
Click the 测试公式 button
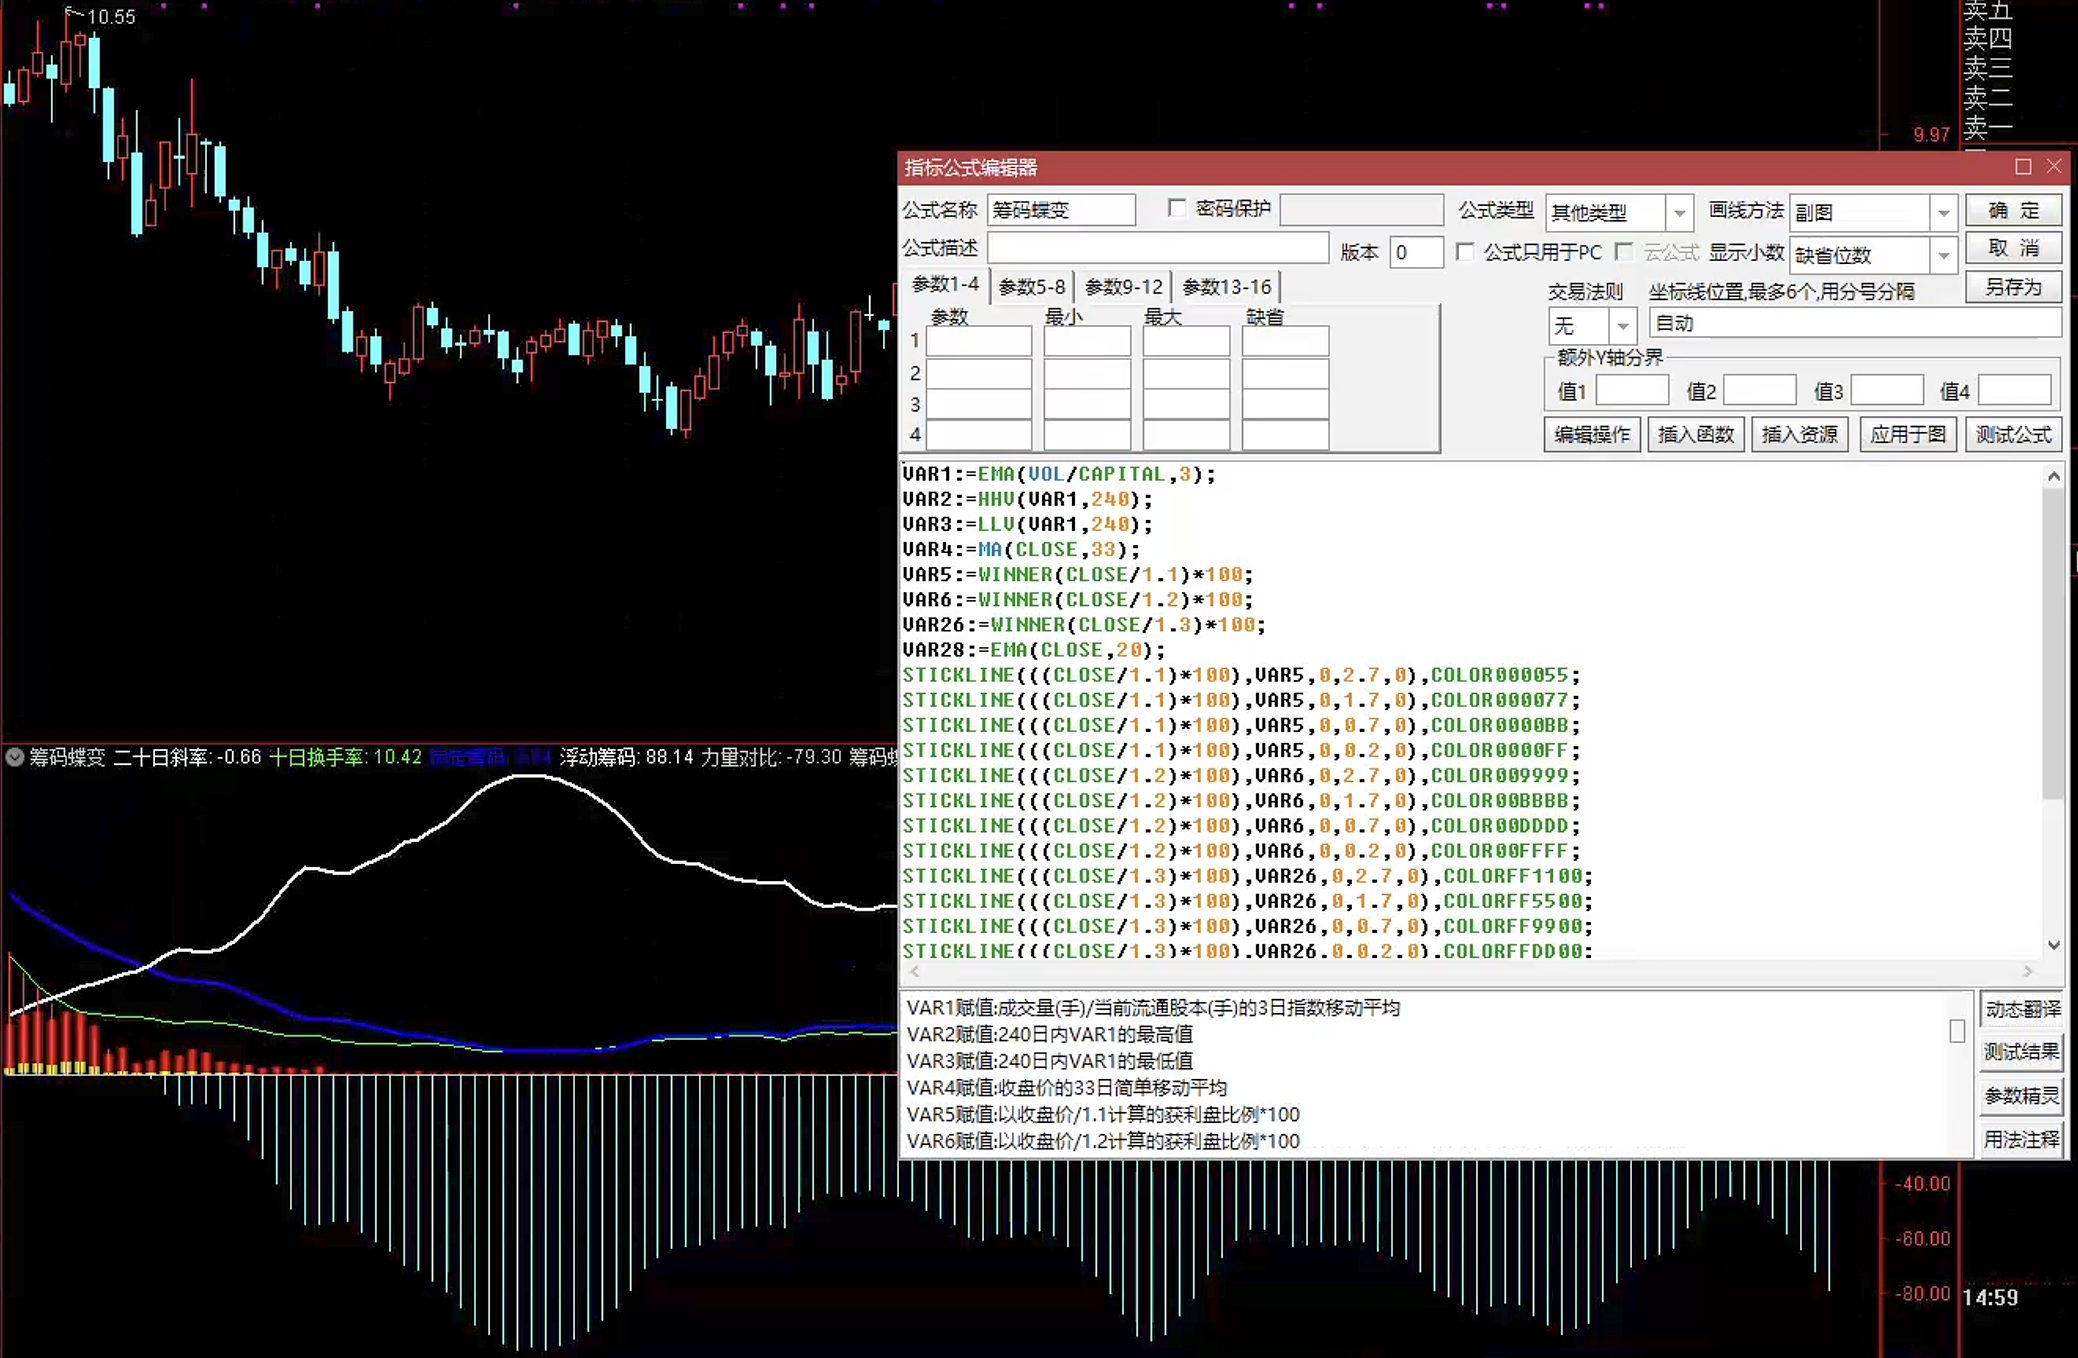point(2013,434)
